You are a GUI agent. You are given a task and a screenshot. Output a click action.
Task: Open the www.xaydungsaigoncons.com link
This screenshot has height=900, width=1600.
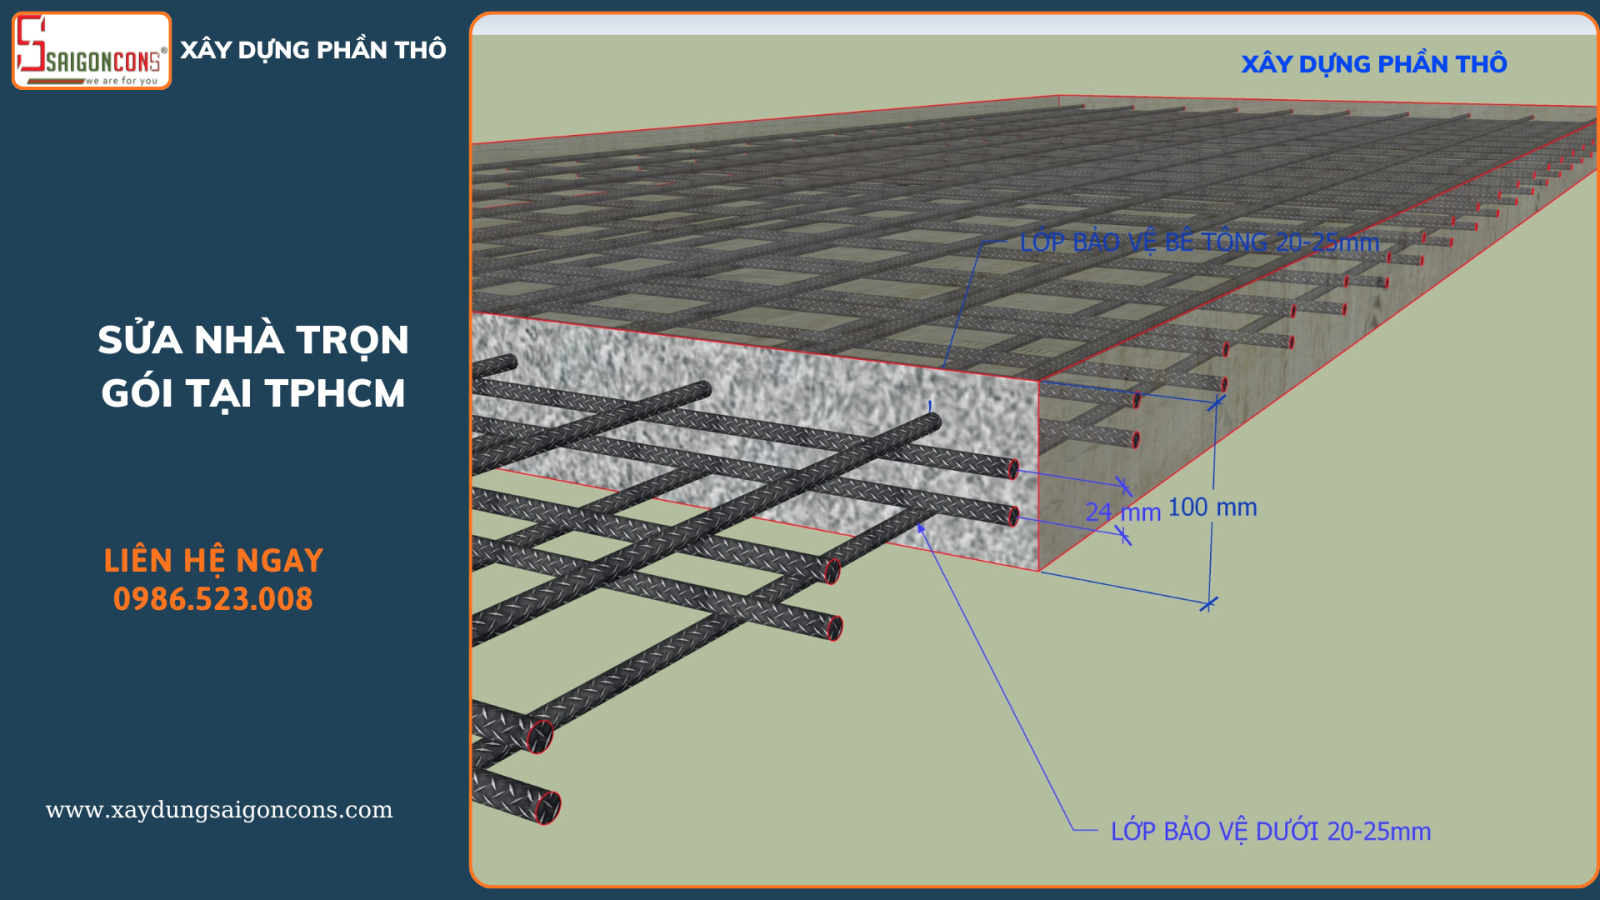[219, 810]
